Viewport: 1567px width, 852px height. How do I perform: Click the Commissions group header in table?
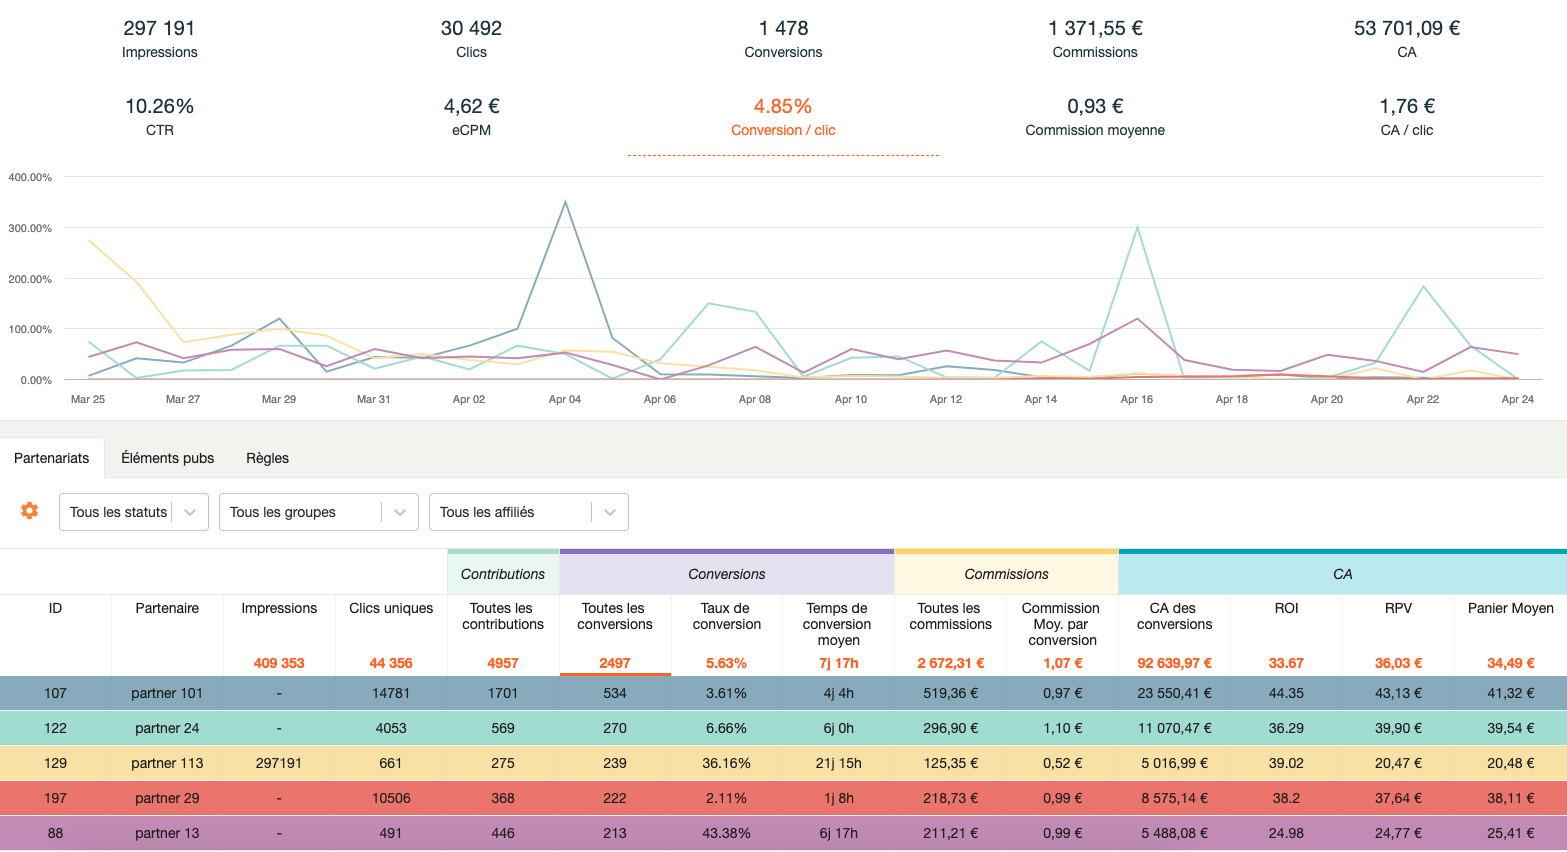coord(1006,574)
